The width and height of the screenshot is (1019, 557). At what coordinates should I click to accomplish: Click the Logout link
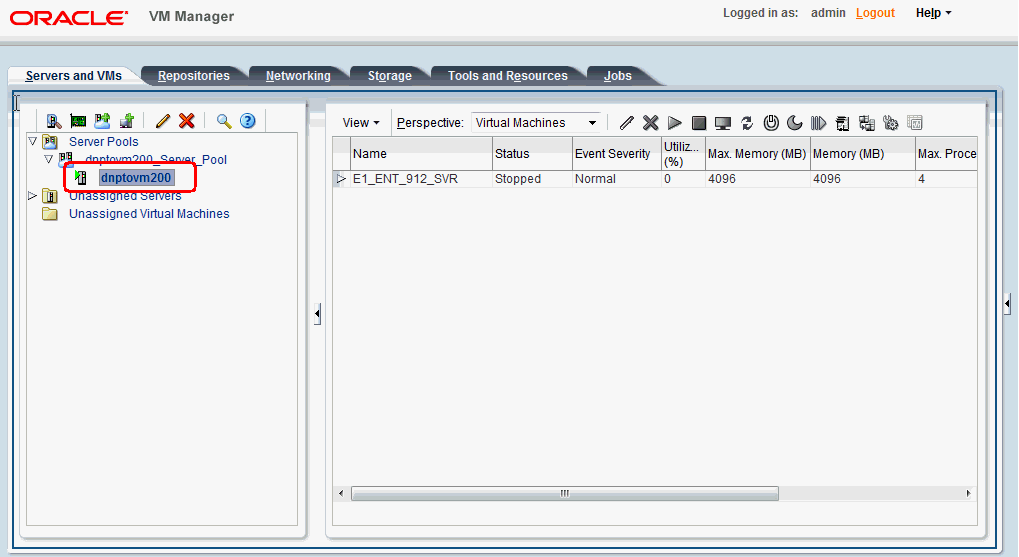(875, 13)
